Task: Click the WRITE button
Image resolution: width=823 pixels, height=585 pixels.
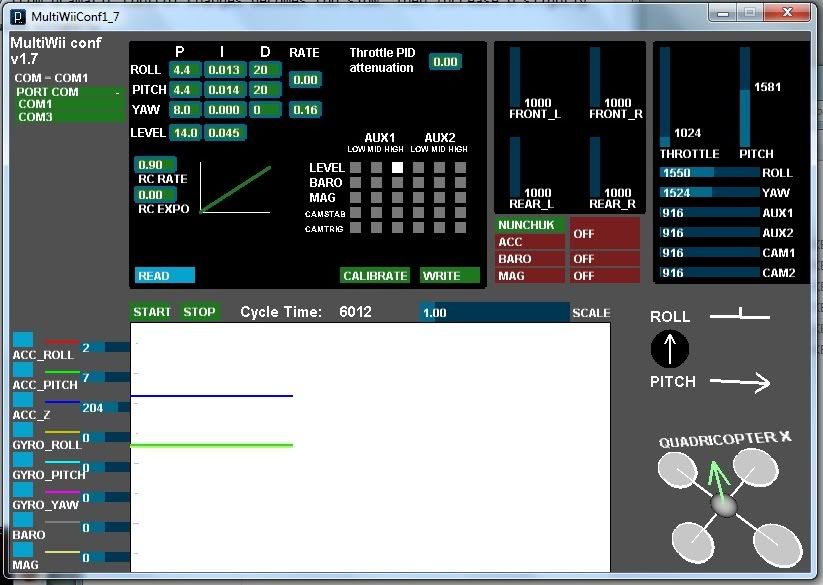Action: [450, 275]
